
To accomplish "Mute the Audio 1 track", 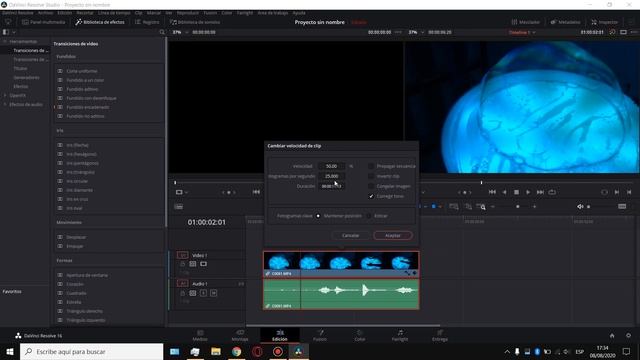I will click(213, 293).
